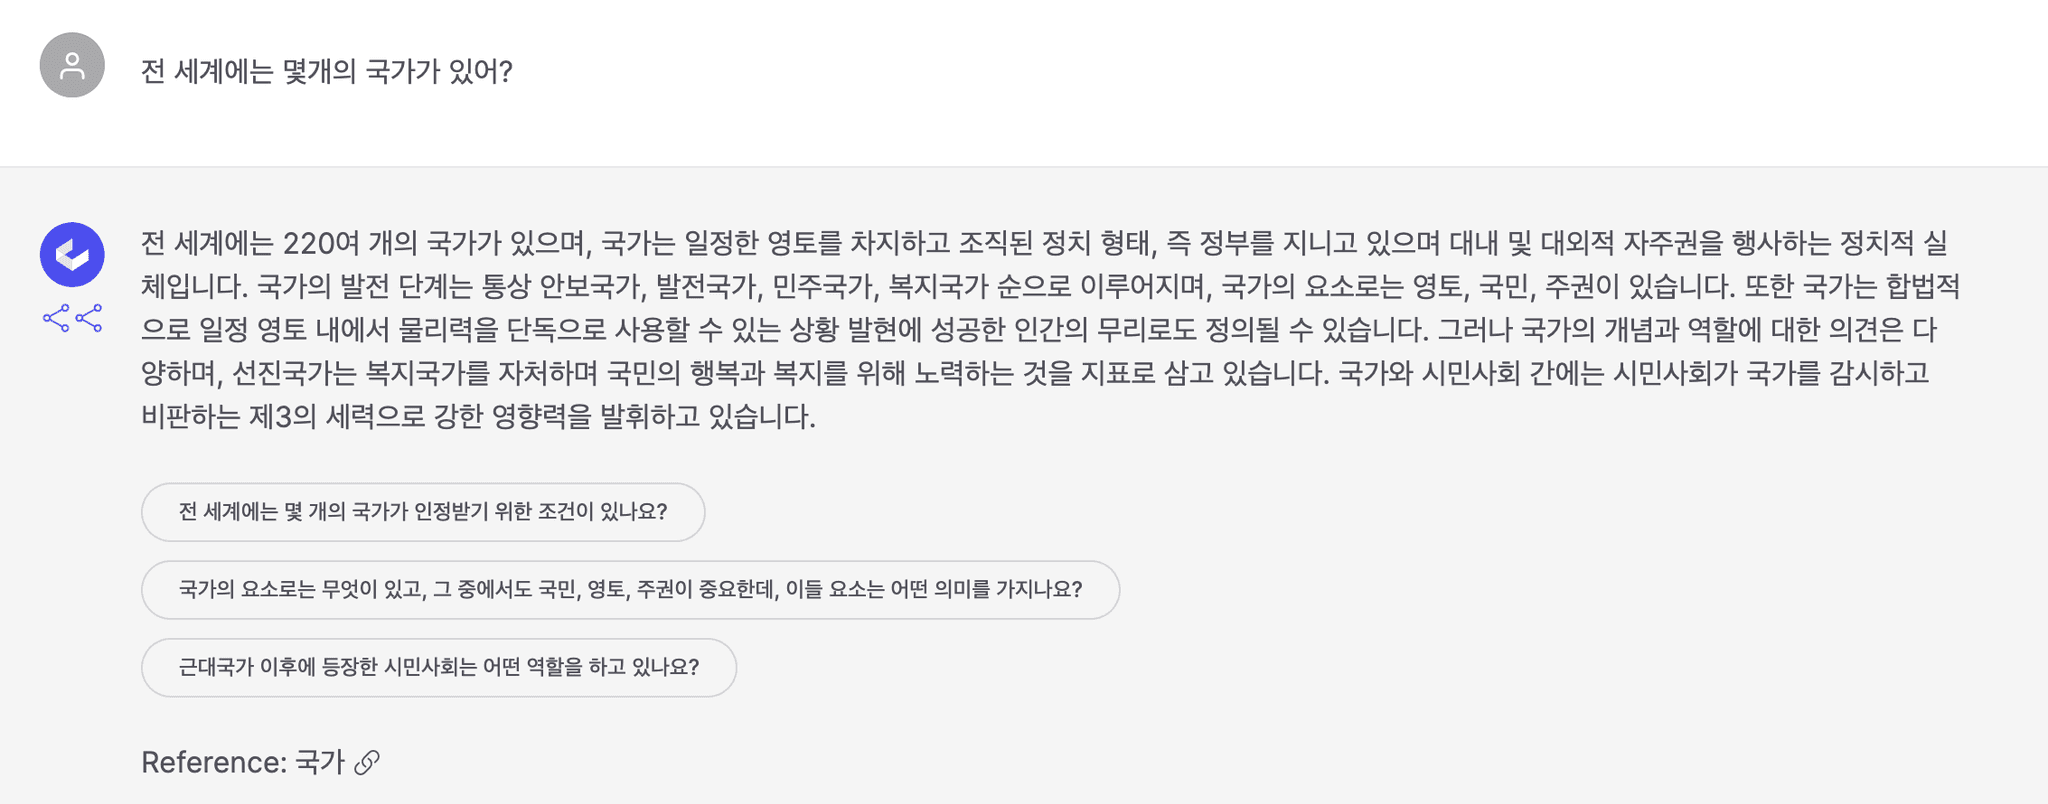This screenshot has width=2048, height=804.
Task: Select suggestion about 근대국가 이후 시민사회 역할
Action: (x=438, y=668)
